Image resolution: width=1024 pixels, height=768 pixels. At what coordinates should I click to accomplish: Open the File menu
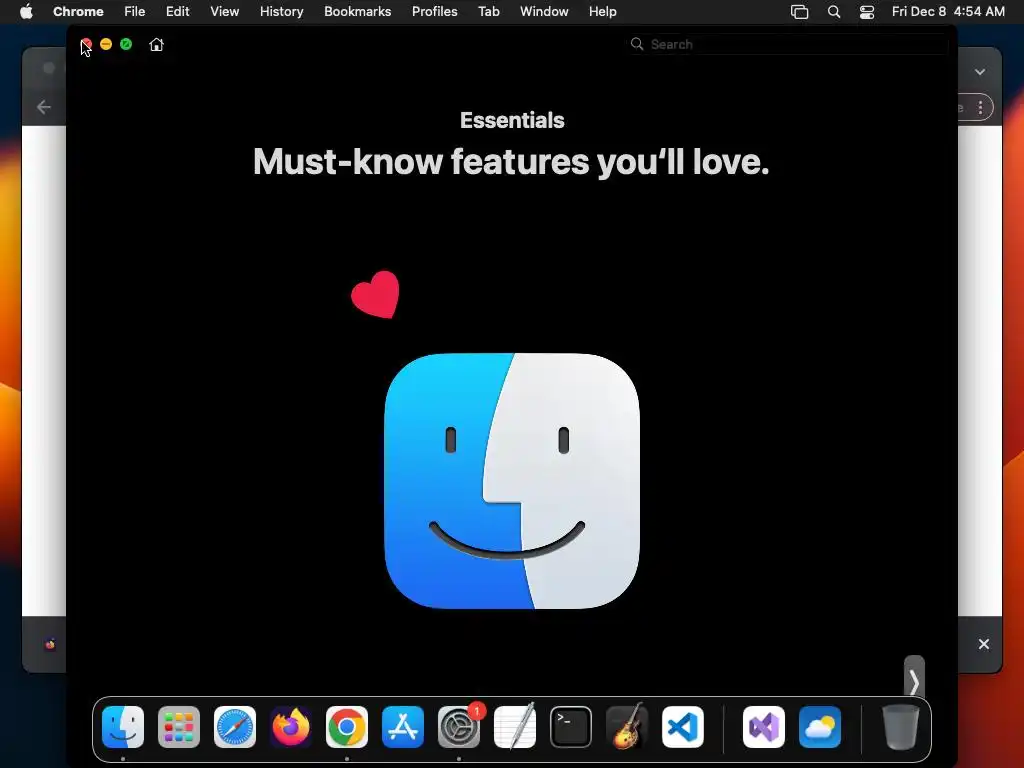click(135, 12)
